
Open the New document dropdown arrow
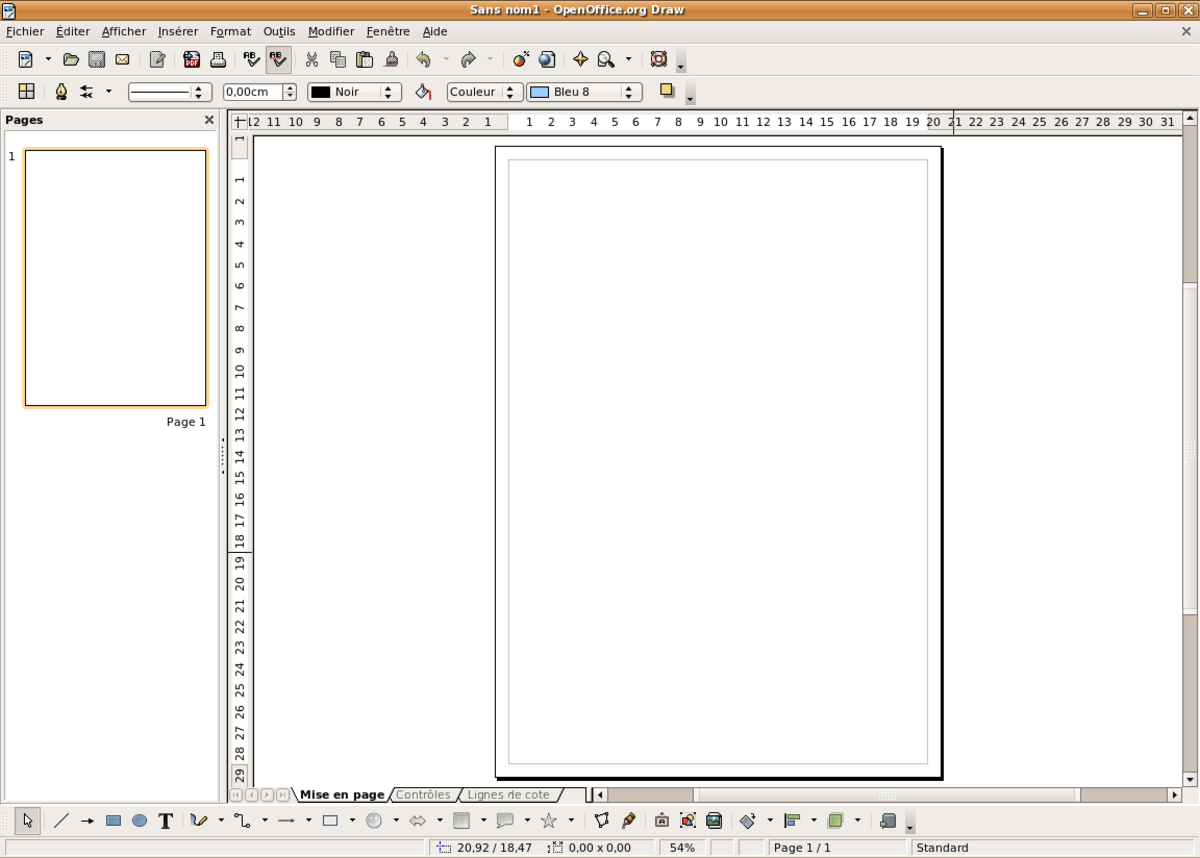click(x=47, y=59)
